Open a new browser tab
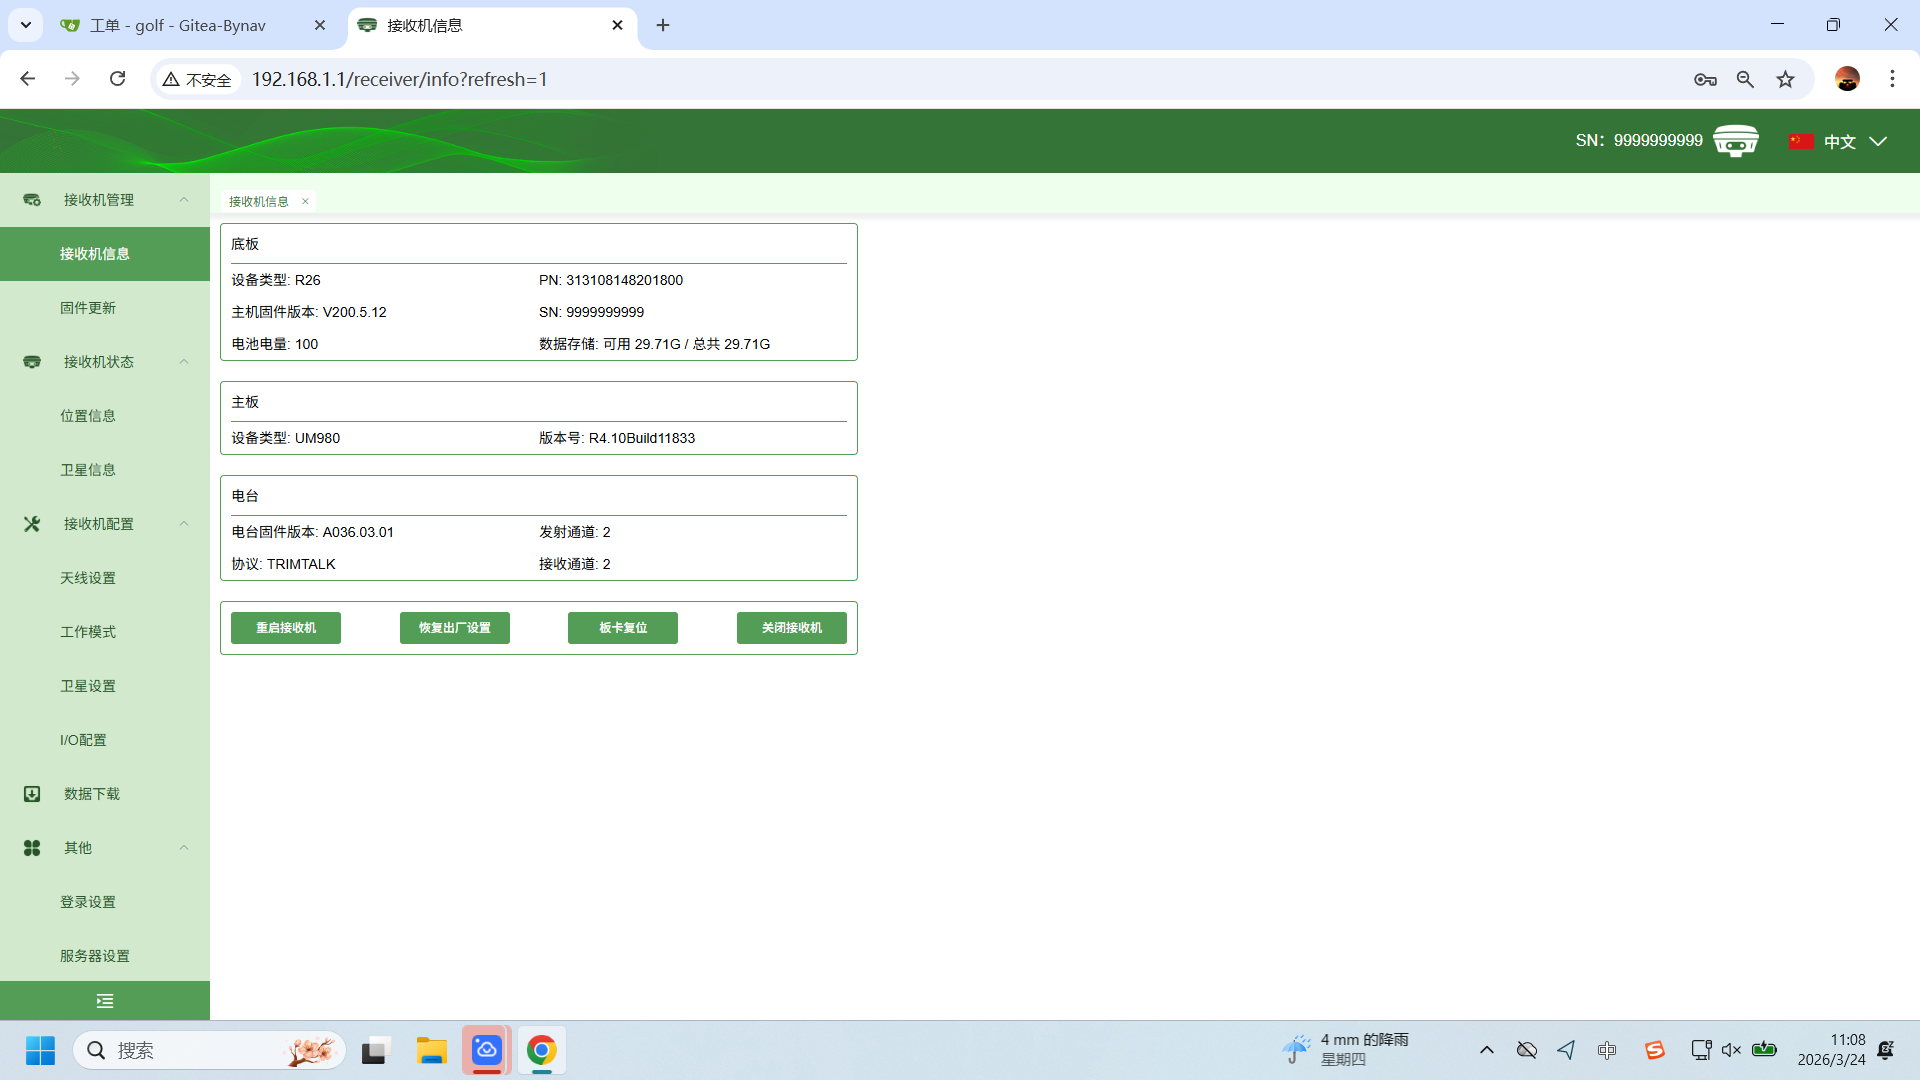This screenshot has height=1080, width=1920. click(663, 25)
